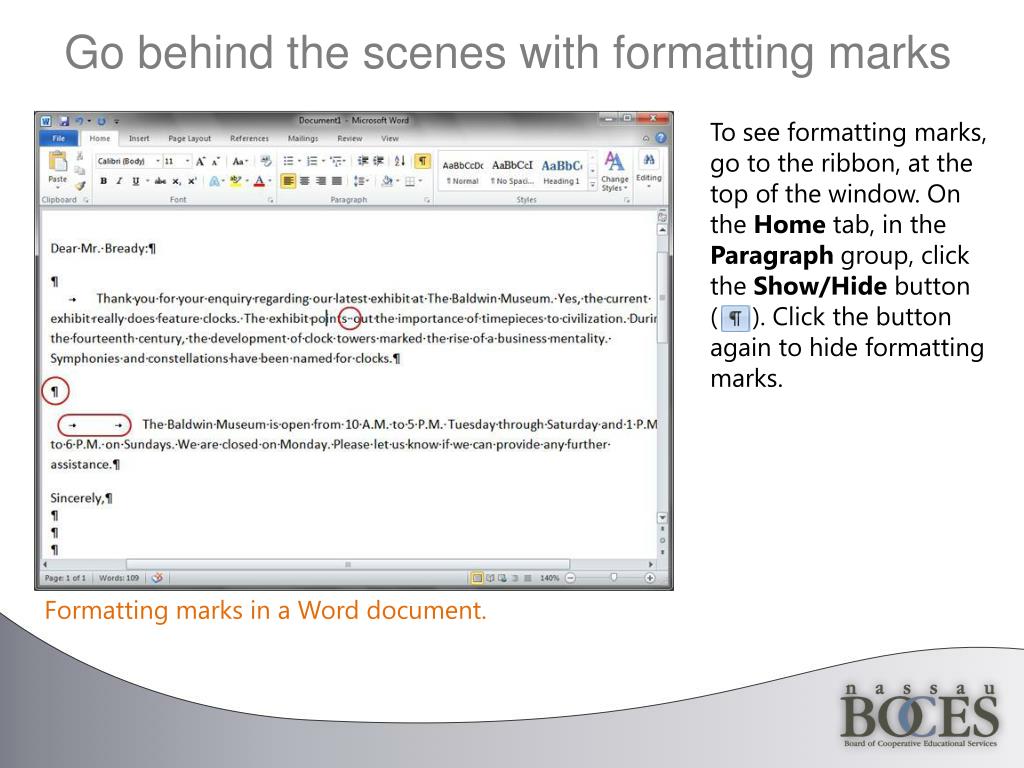Toggle Bold formatting in the ribbon
This screenshot has height=768, width=1024.
pyautogui.click(x=103, y=181)
